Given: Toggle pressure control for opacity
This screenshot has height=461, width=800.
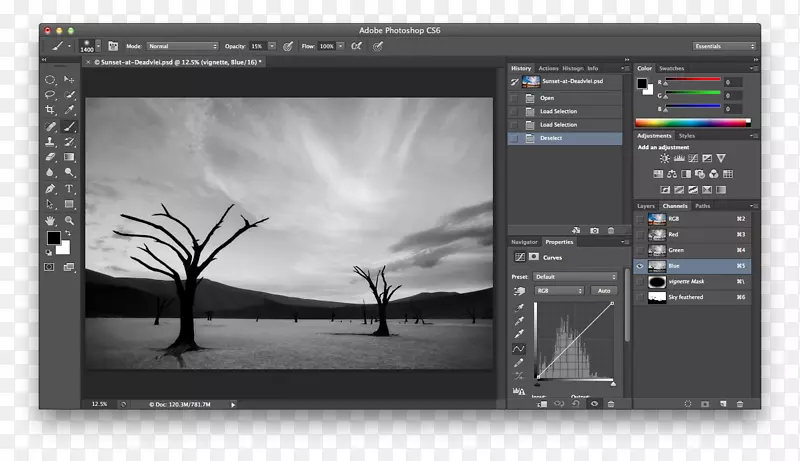Looking at the screenshot, I should (x=288, y=46).
